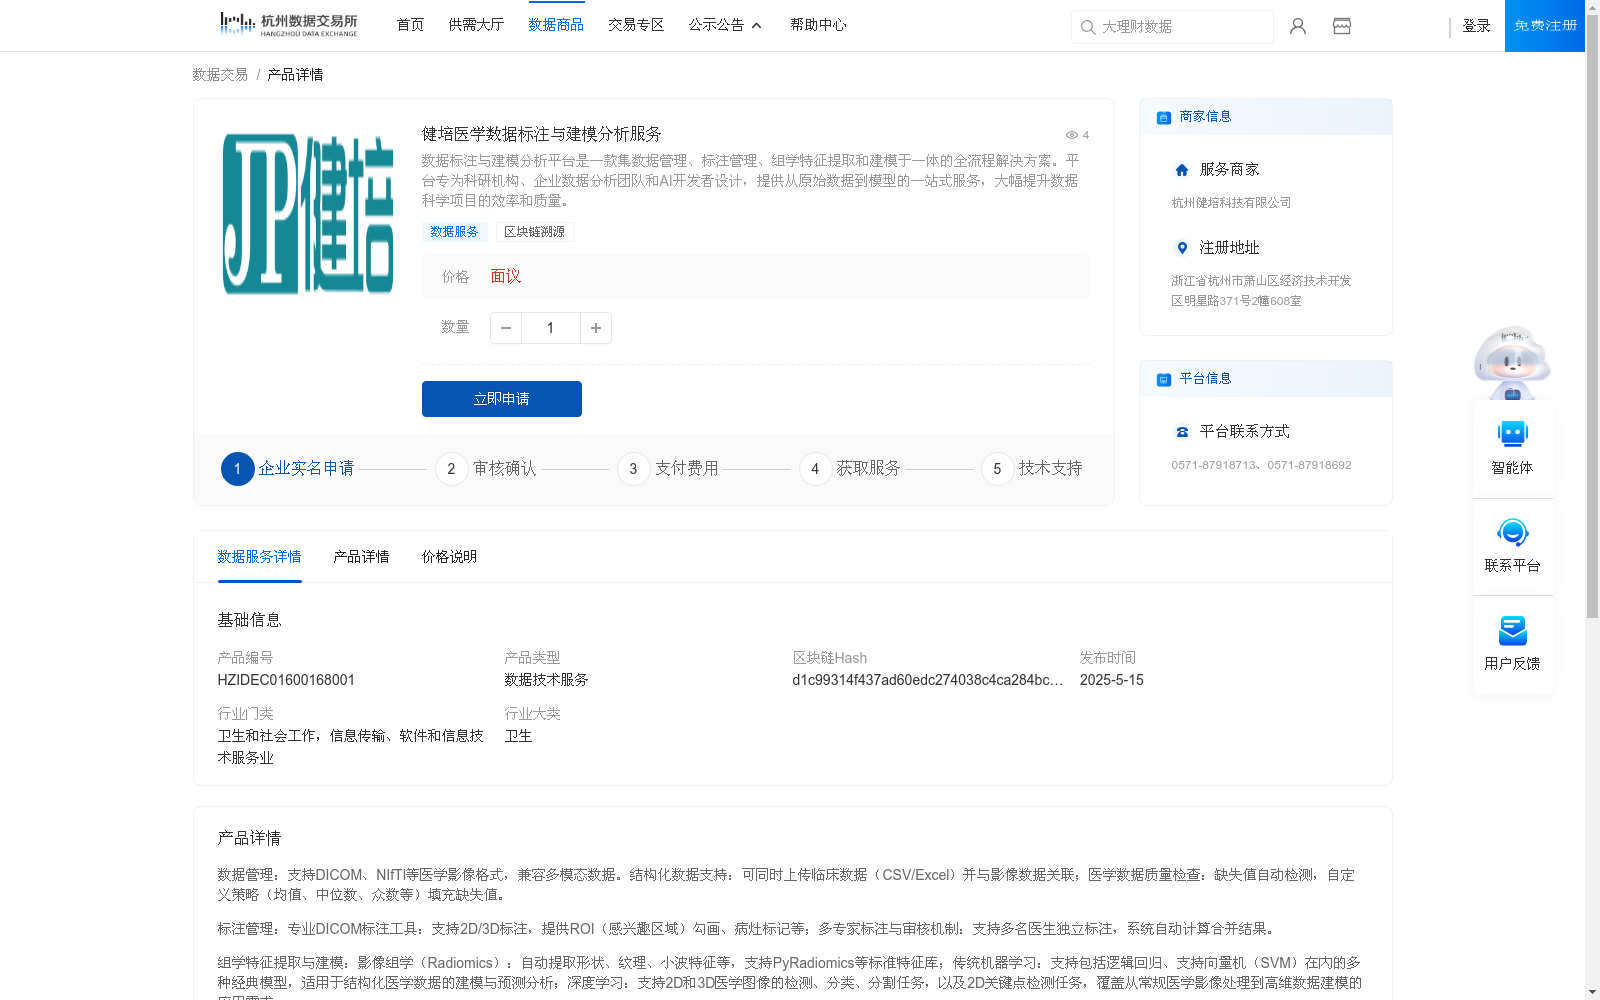Image resolution: width=1600 pixels, height=1000 pixels.
Task: Click the 大理财数据 search box
Action: (1172, 27)
